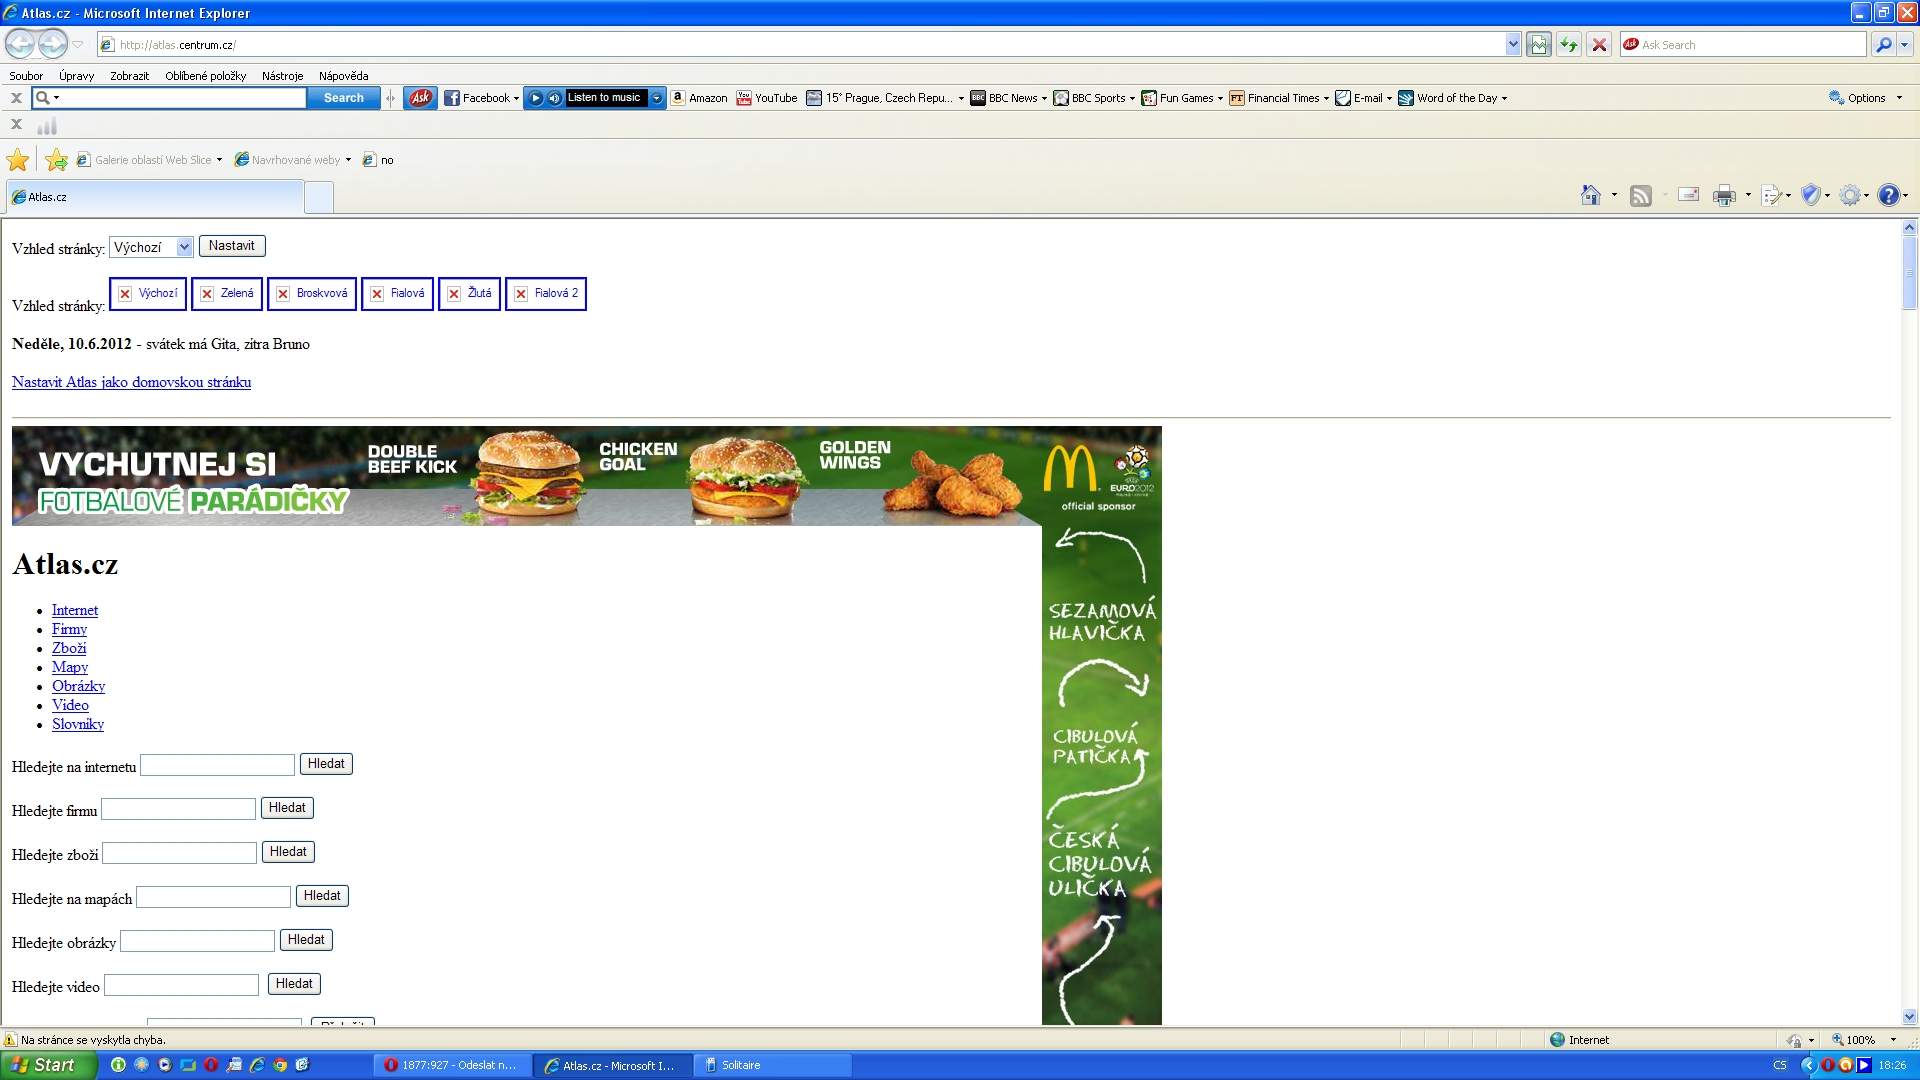The height and width of the screenshot is (1080, 1920).
Task: Click the Stop loading X icon
Action: coord(1599,45)
